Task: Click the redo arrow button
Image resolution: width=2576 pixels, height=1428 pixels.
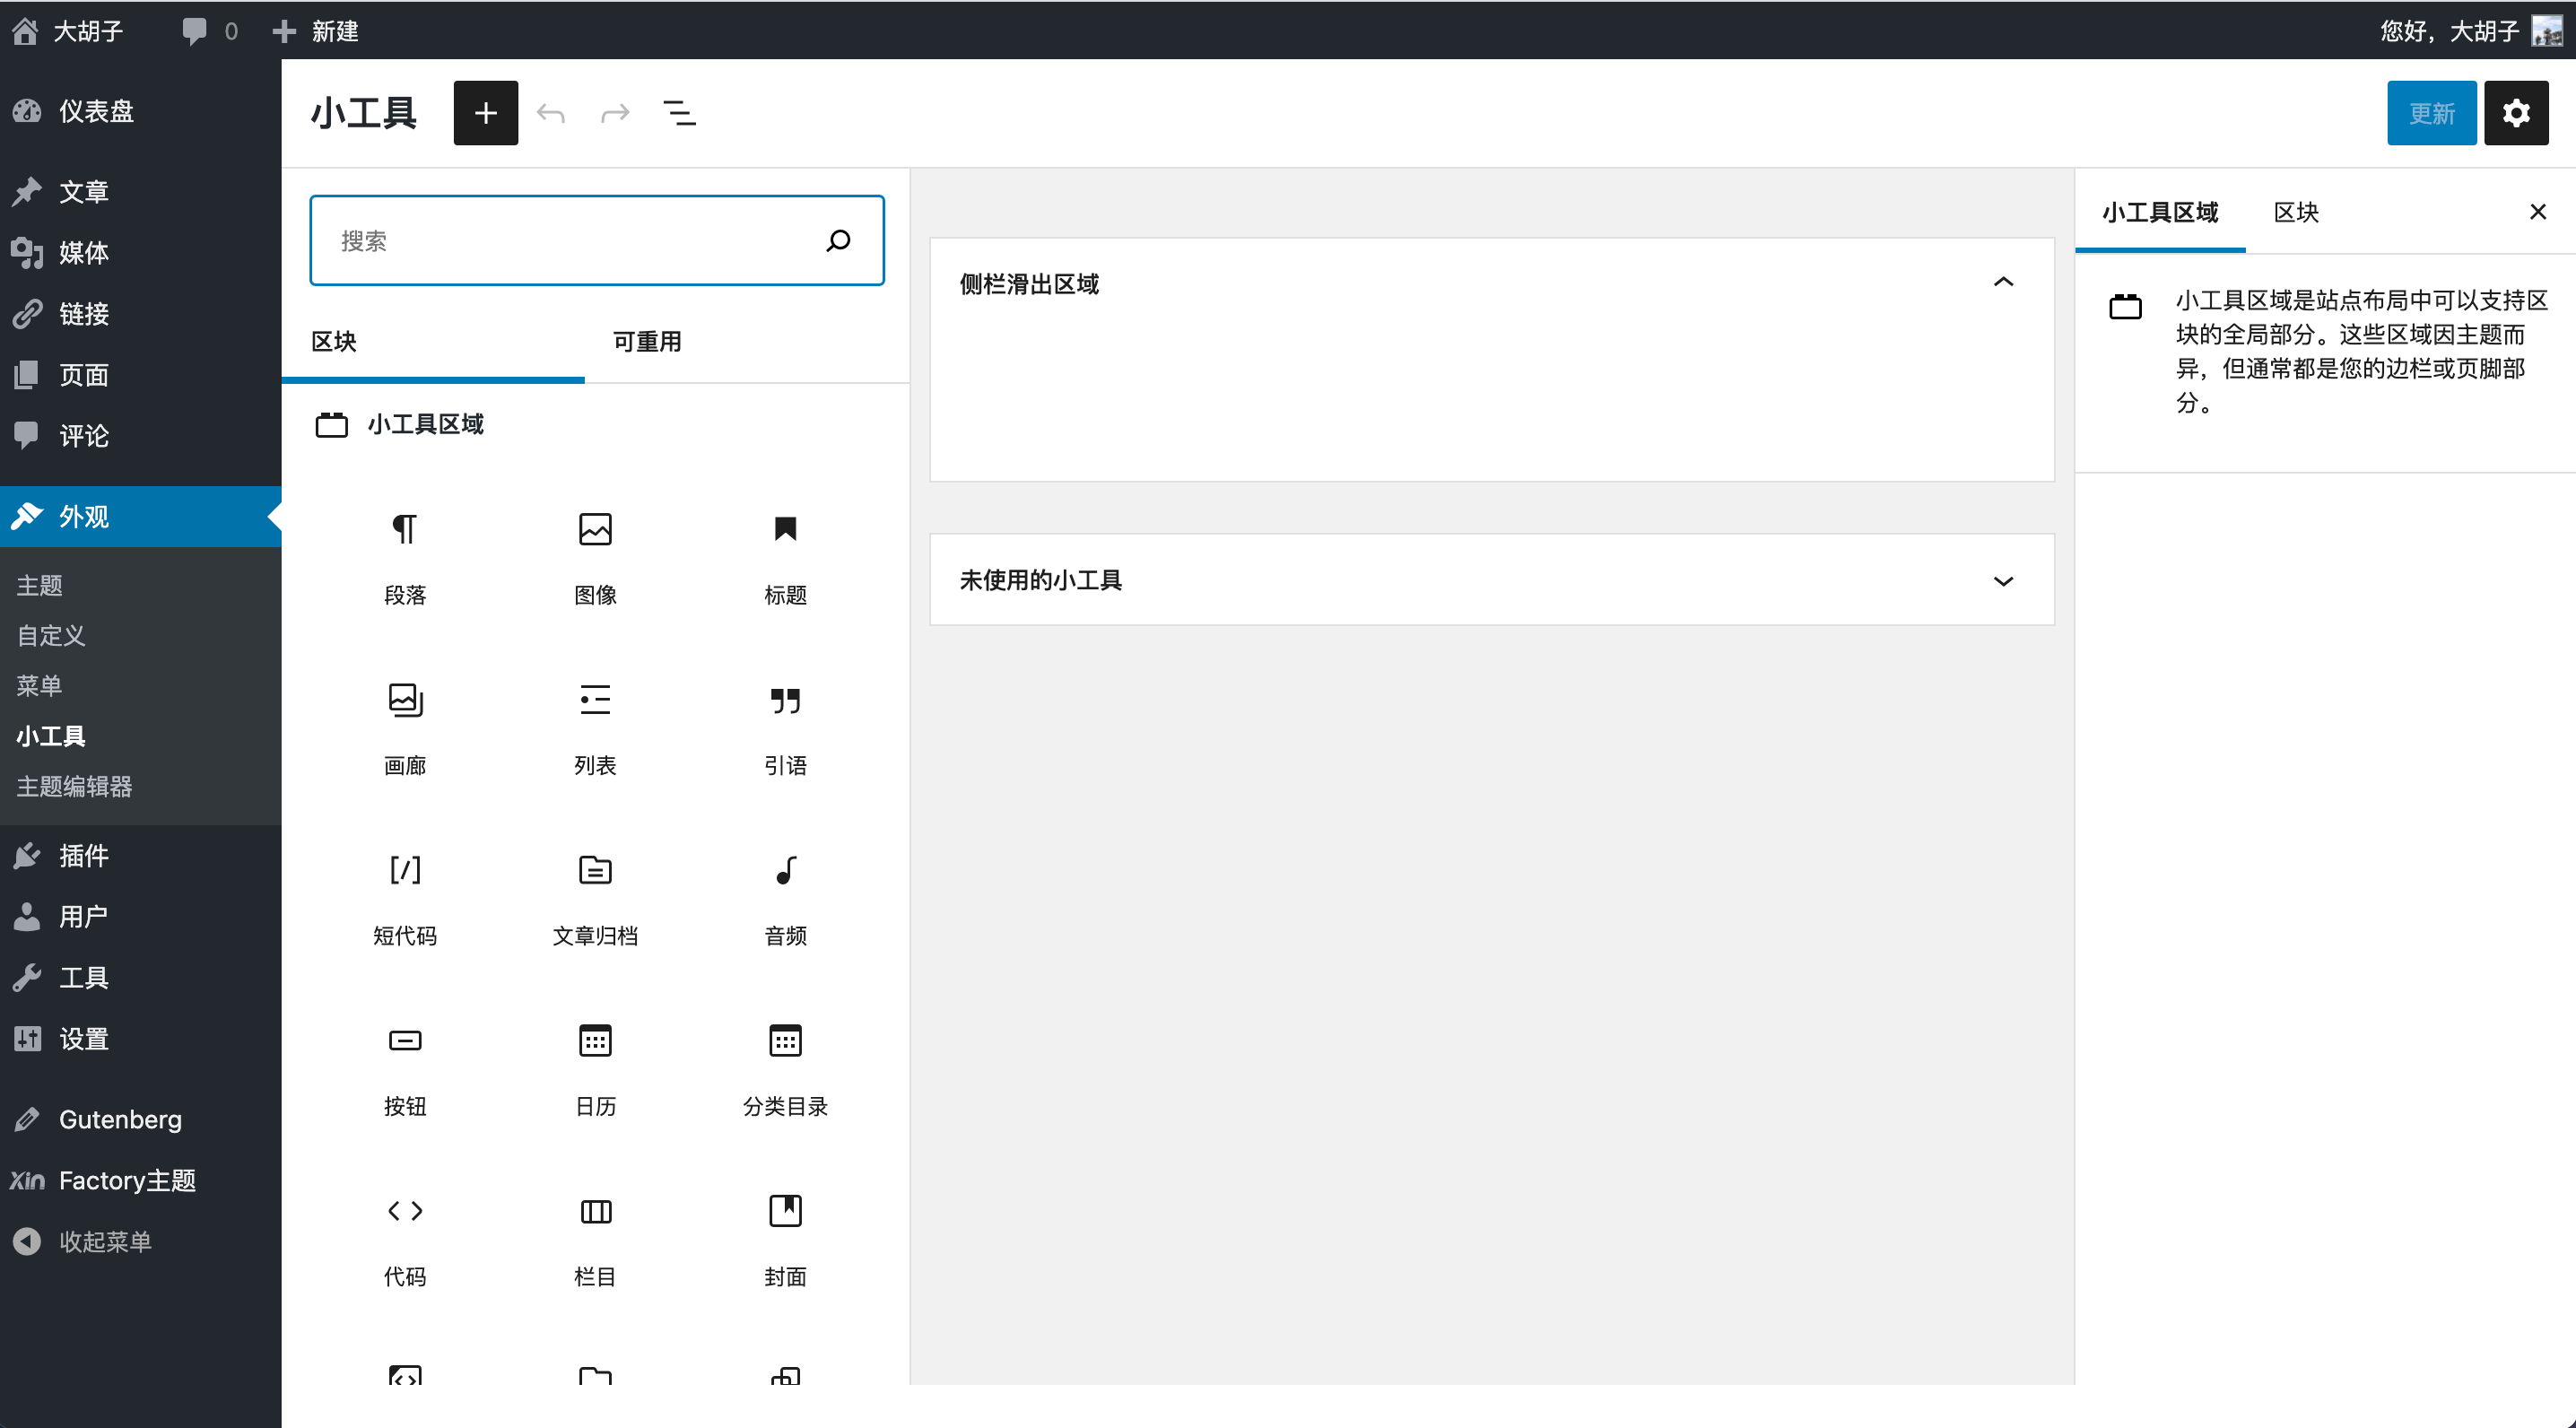Action: pos(614,112)
